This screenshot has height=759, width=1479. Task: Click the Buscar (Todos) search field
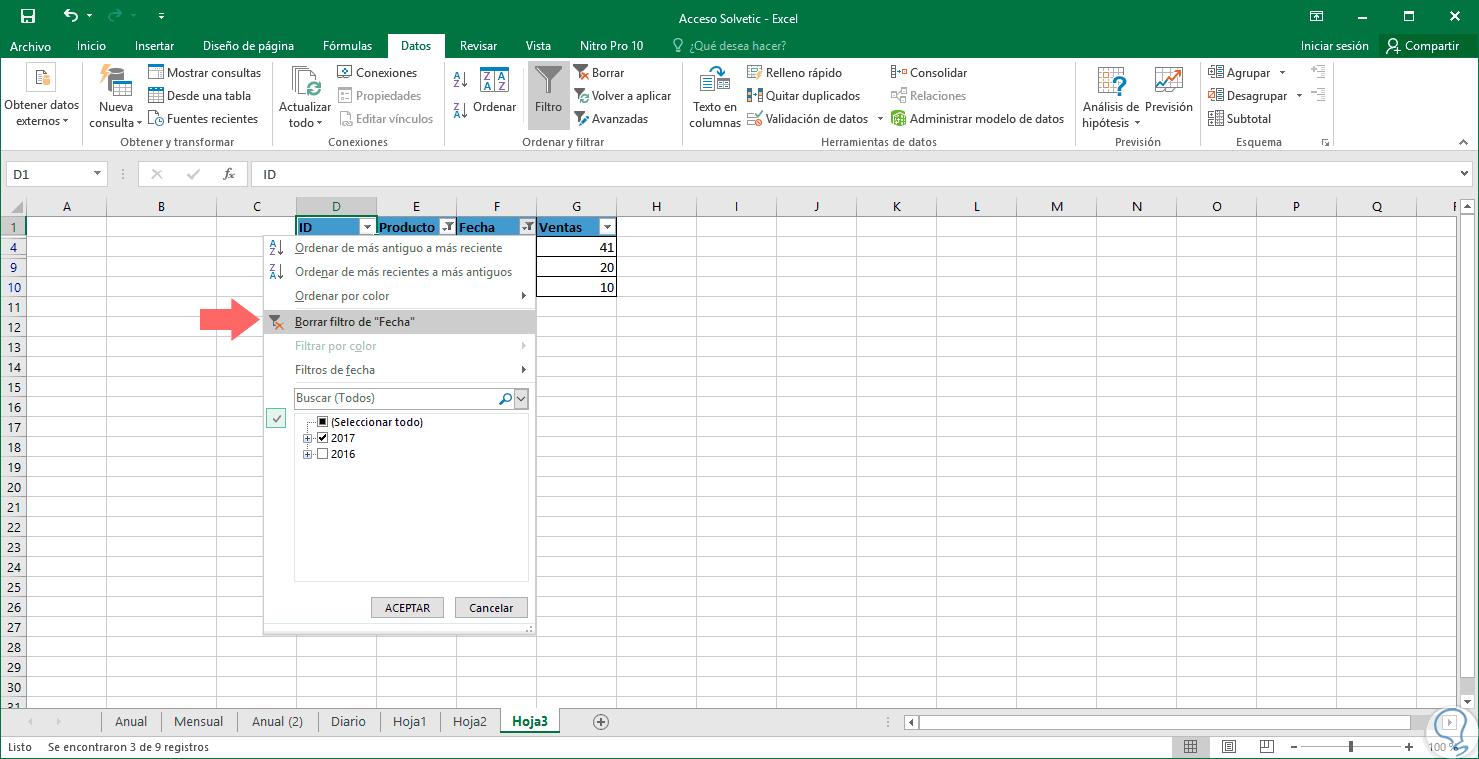pyautogui.click(x=404, y=399)
